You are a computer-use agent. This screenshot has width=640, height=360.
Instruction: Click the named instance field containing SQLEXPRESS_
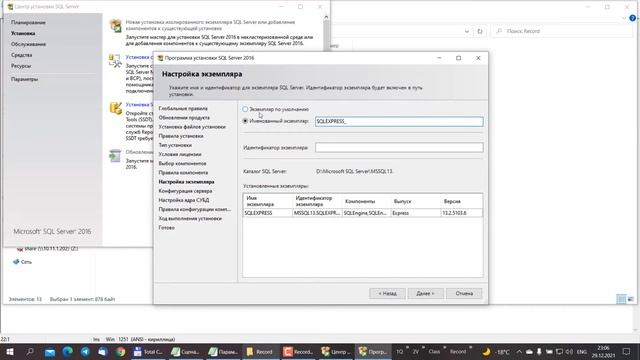coord(399,121)
